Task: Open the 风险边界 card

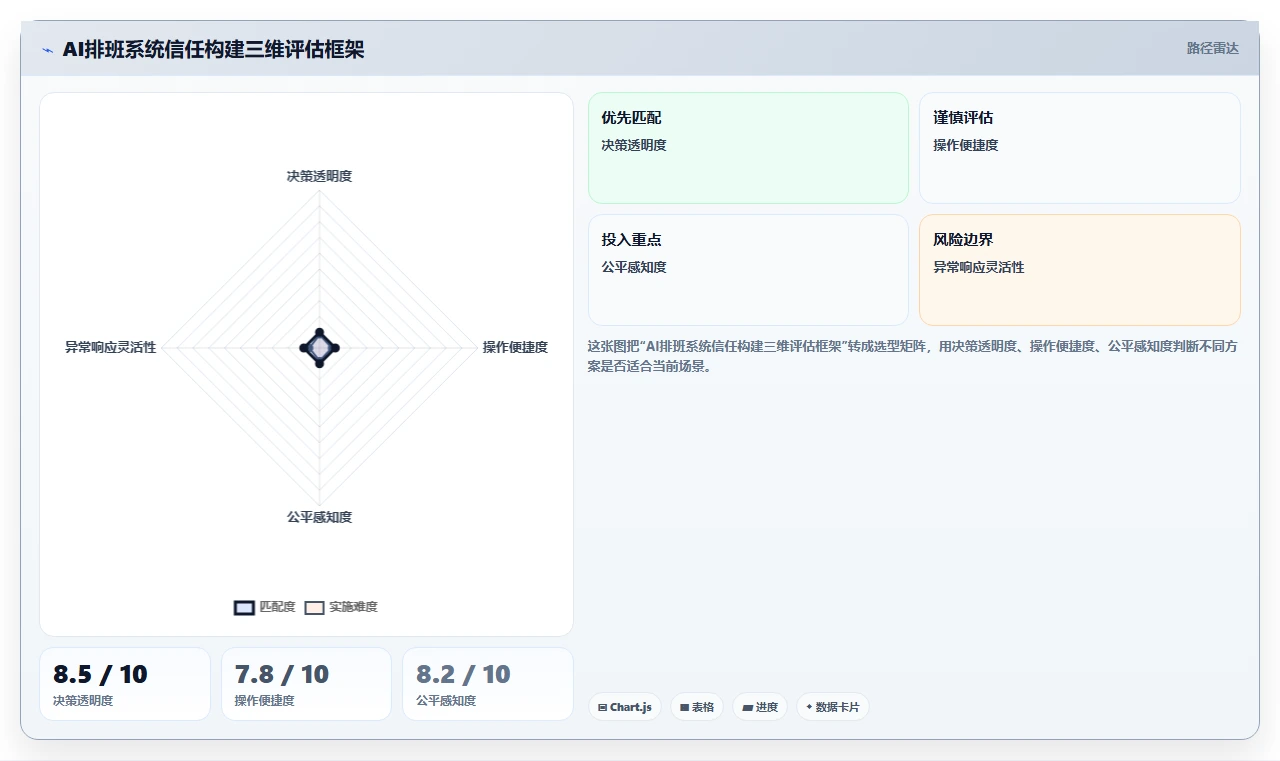Action: [x=1080, y=270]
